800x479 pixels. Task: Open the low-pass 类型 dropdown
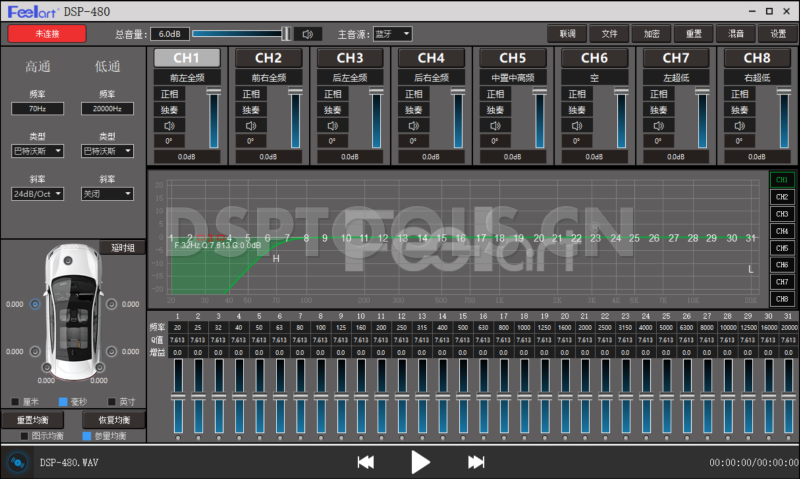tap(106, 151)
